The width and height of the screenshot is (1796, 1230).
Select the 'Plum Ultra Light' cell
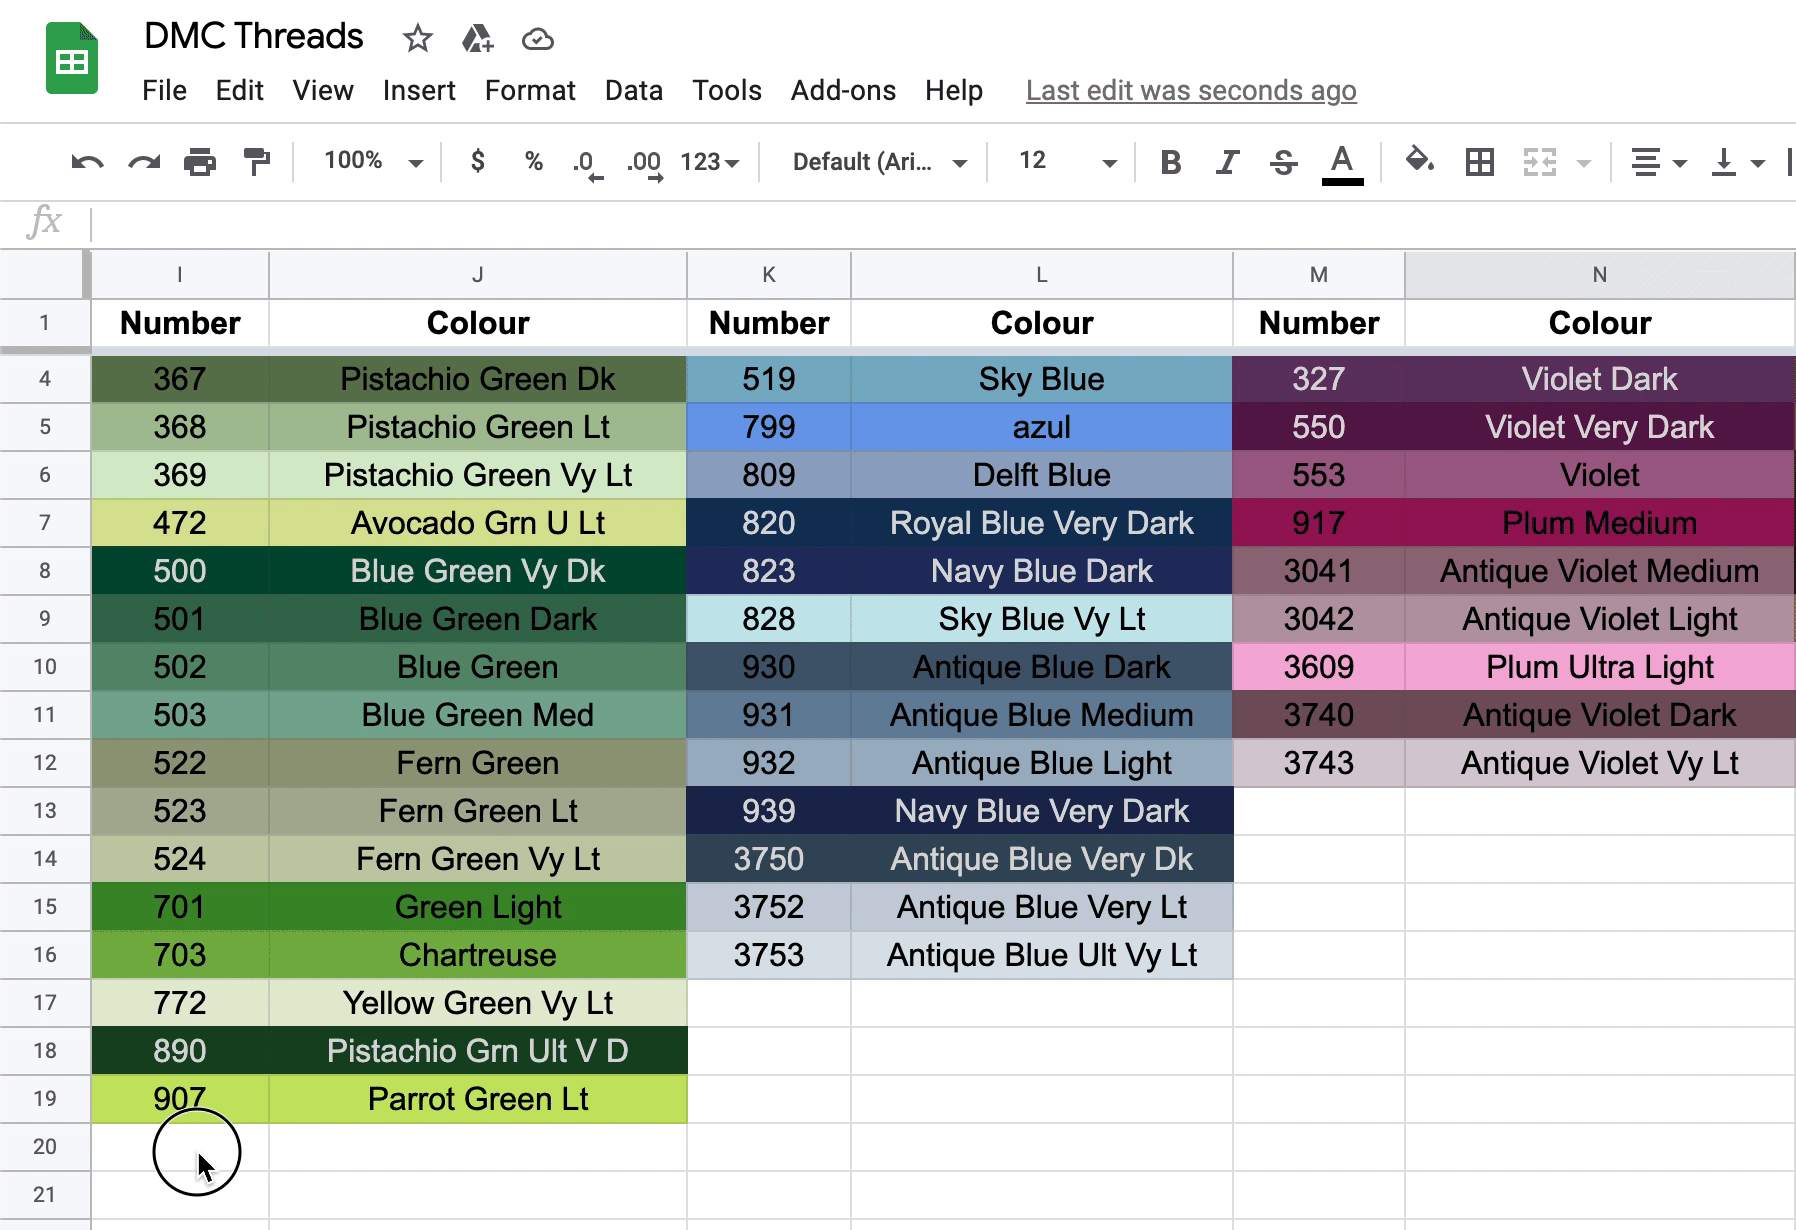click(1599, 667)
